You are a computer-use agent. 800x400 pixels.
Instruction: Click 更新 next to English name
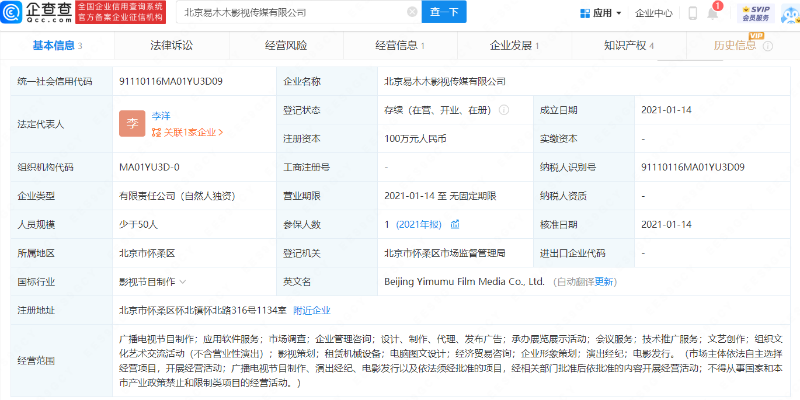point(605,282)
